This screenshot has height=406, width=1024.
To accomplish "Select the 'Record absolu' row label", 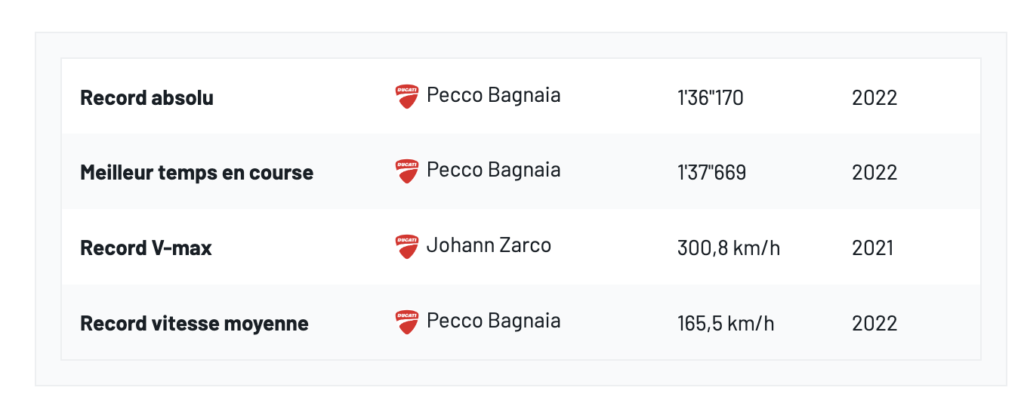I will click(x=147, y=98).
